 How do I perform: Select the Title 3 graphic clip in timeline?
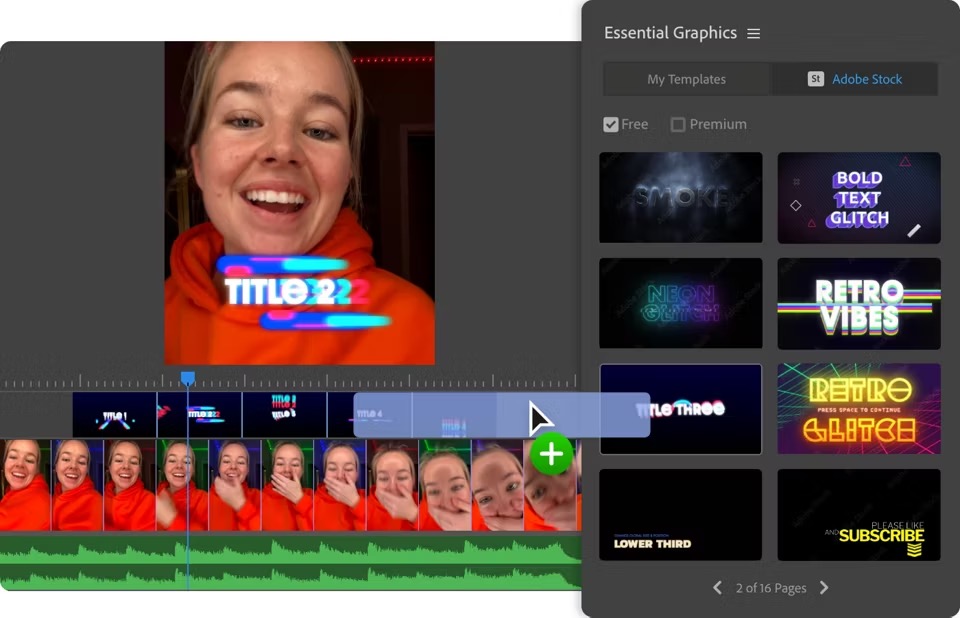click(284, 415)
